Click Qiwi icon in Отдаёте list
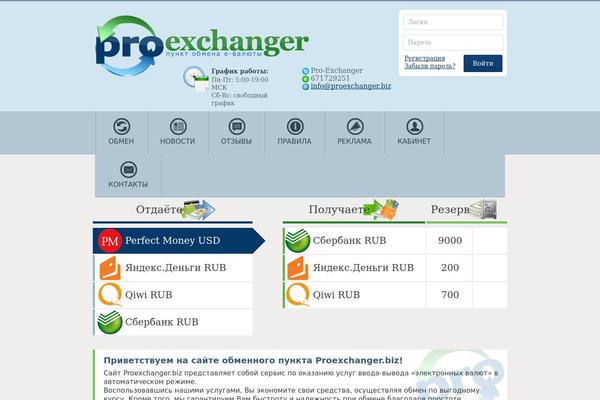This screenshot has width=600, height=400. point(110,295)
